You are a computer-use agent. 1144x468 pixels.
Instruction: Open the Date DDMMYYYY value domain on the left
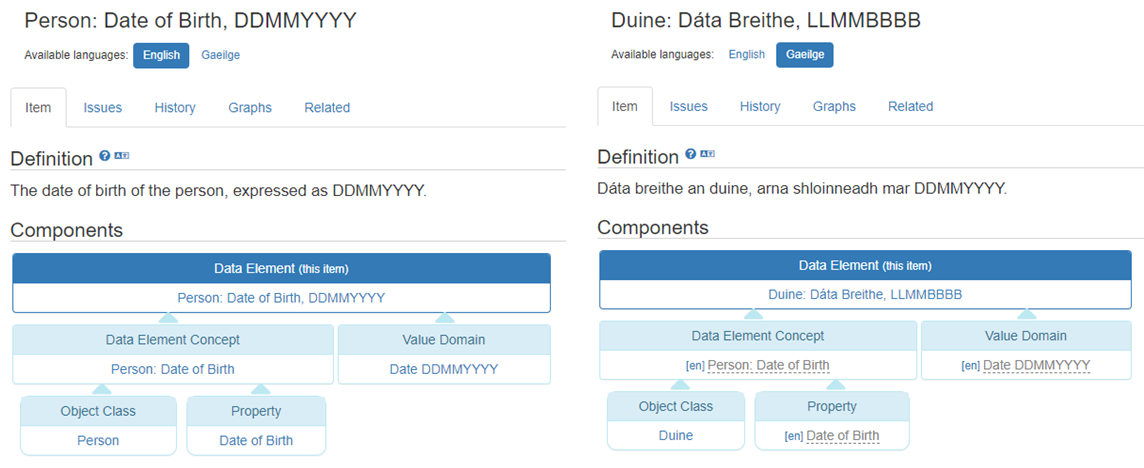tap(444, 369)
